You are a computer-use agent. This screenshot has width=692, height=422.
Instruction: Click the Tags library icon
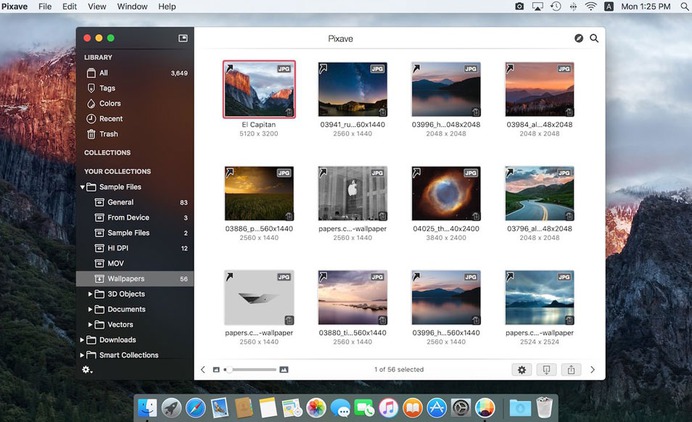91,88
